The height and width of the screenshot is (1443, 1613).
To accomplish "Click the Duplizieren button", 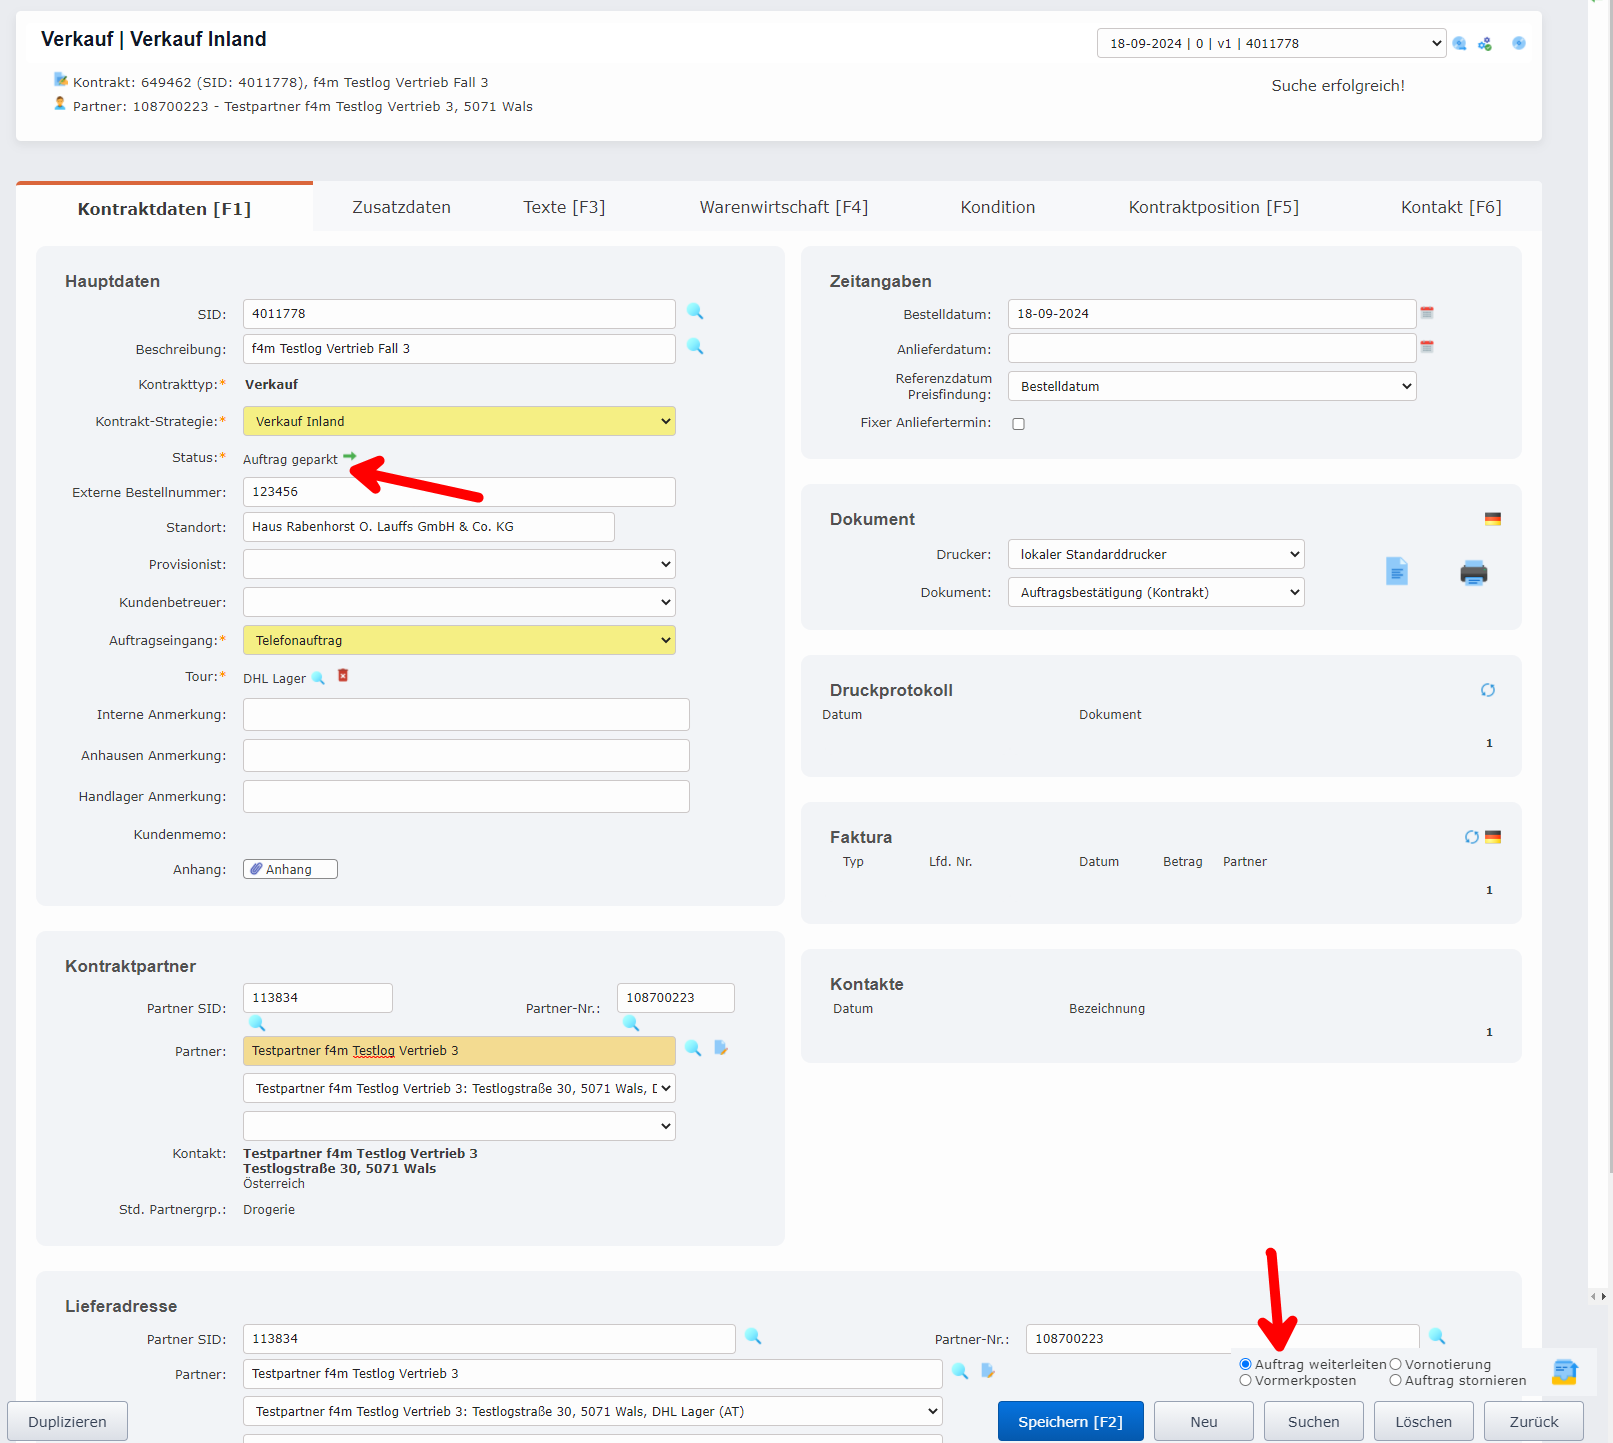I will point(67,1421).
